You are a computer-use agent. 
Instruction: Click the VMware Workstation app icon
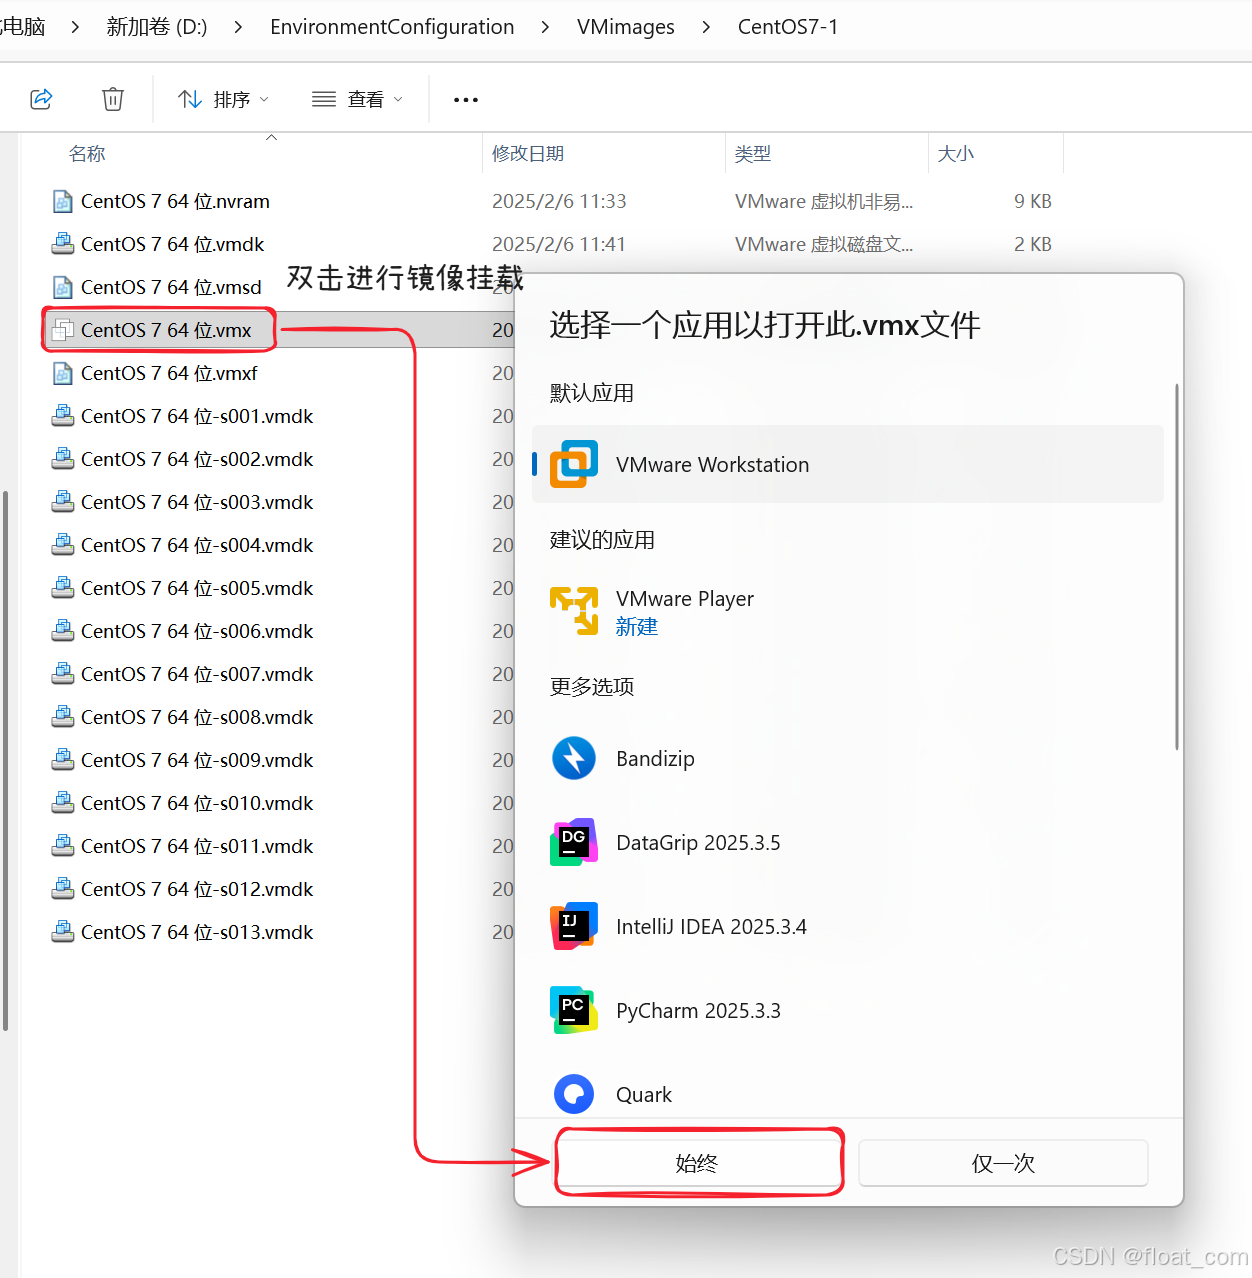point(574,464)
